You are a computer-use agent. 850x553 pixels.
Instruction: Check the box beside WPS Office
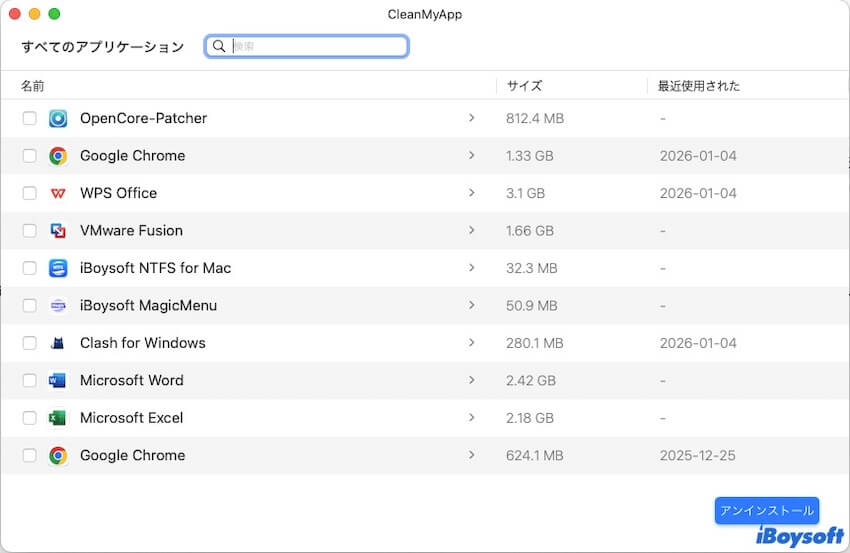pyautogui.click(x=29, y=193)
